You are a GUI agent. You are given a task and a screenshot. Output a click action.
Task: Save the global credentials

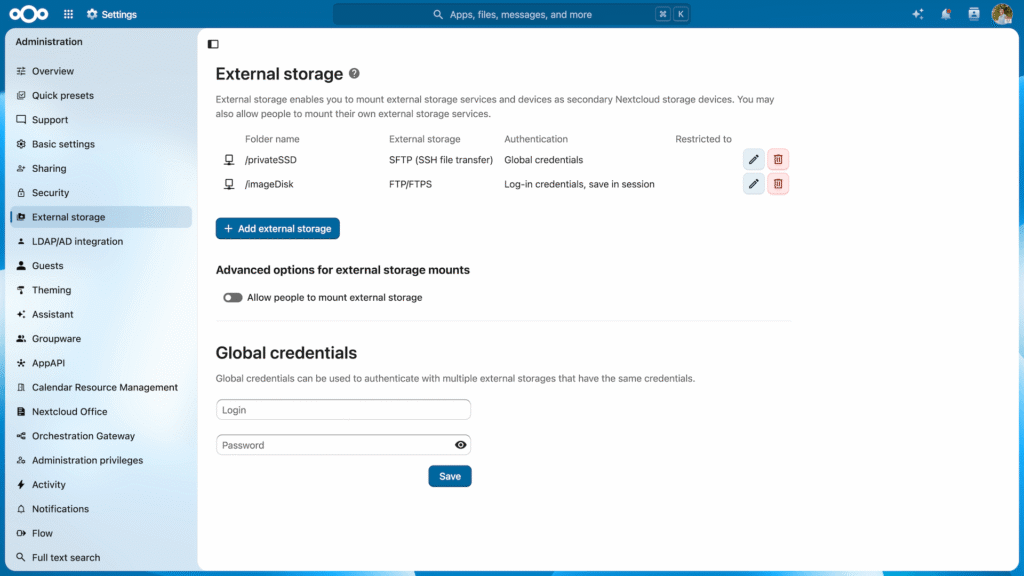coord(450,476)
